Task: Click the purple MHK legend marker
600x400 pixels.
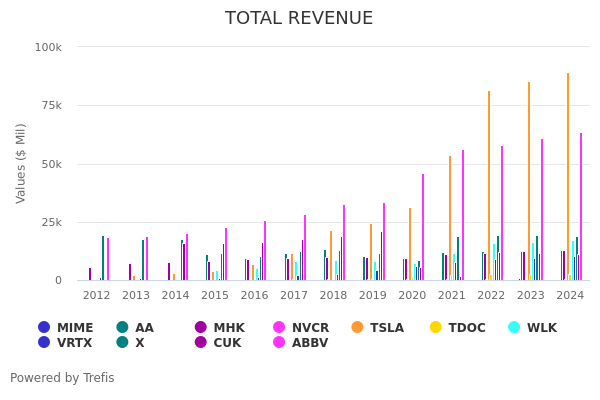Action: (x=200, y=327)
